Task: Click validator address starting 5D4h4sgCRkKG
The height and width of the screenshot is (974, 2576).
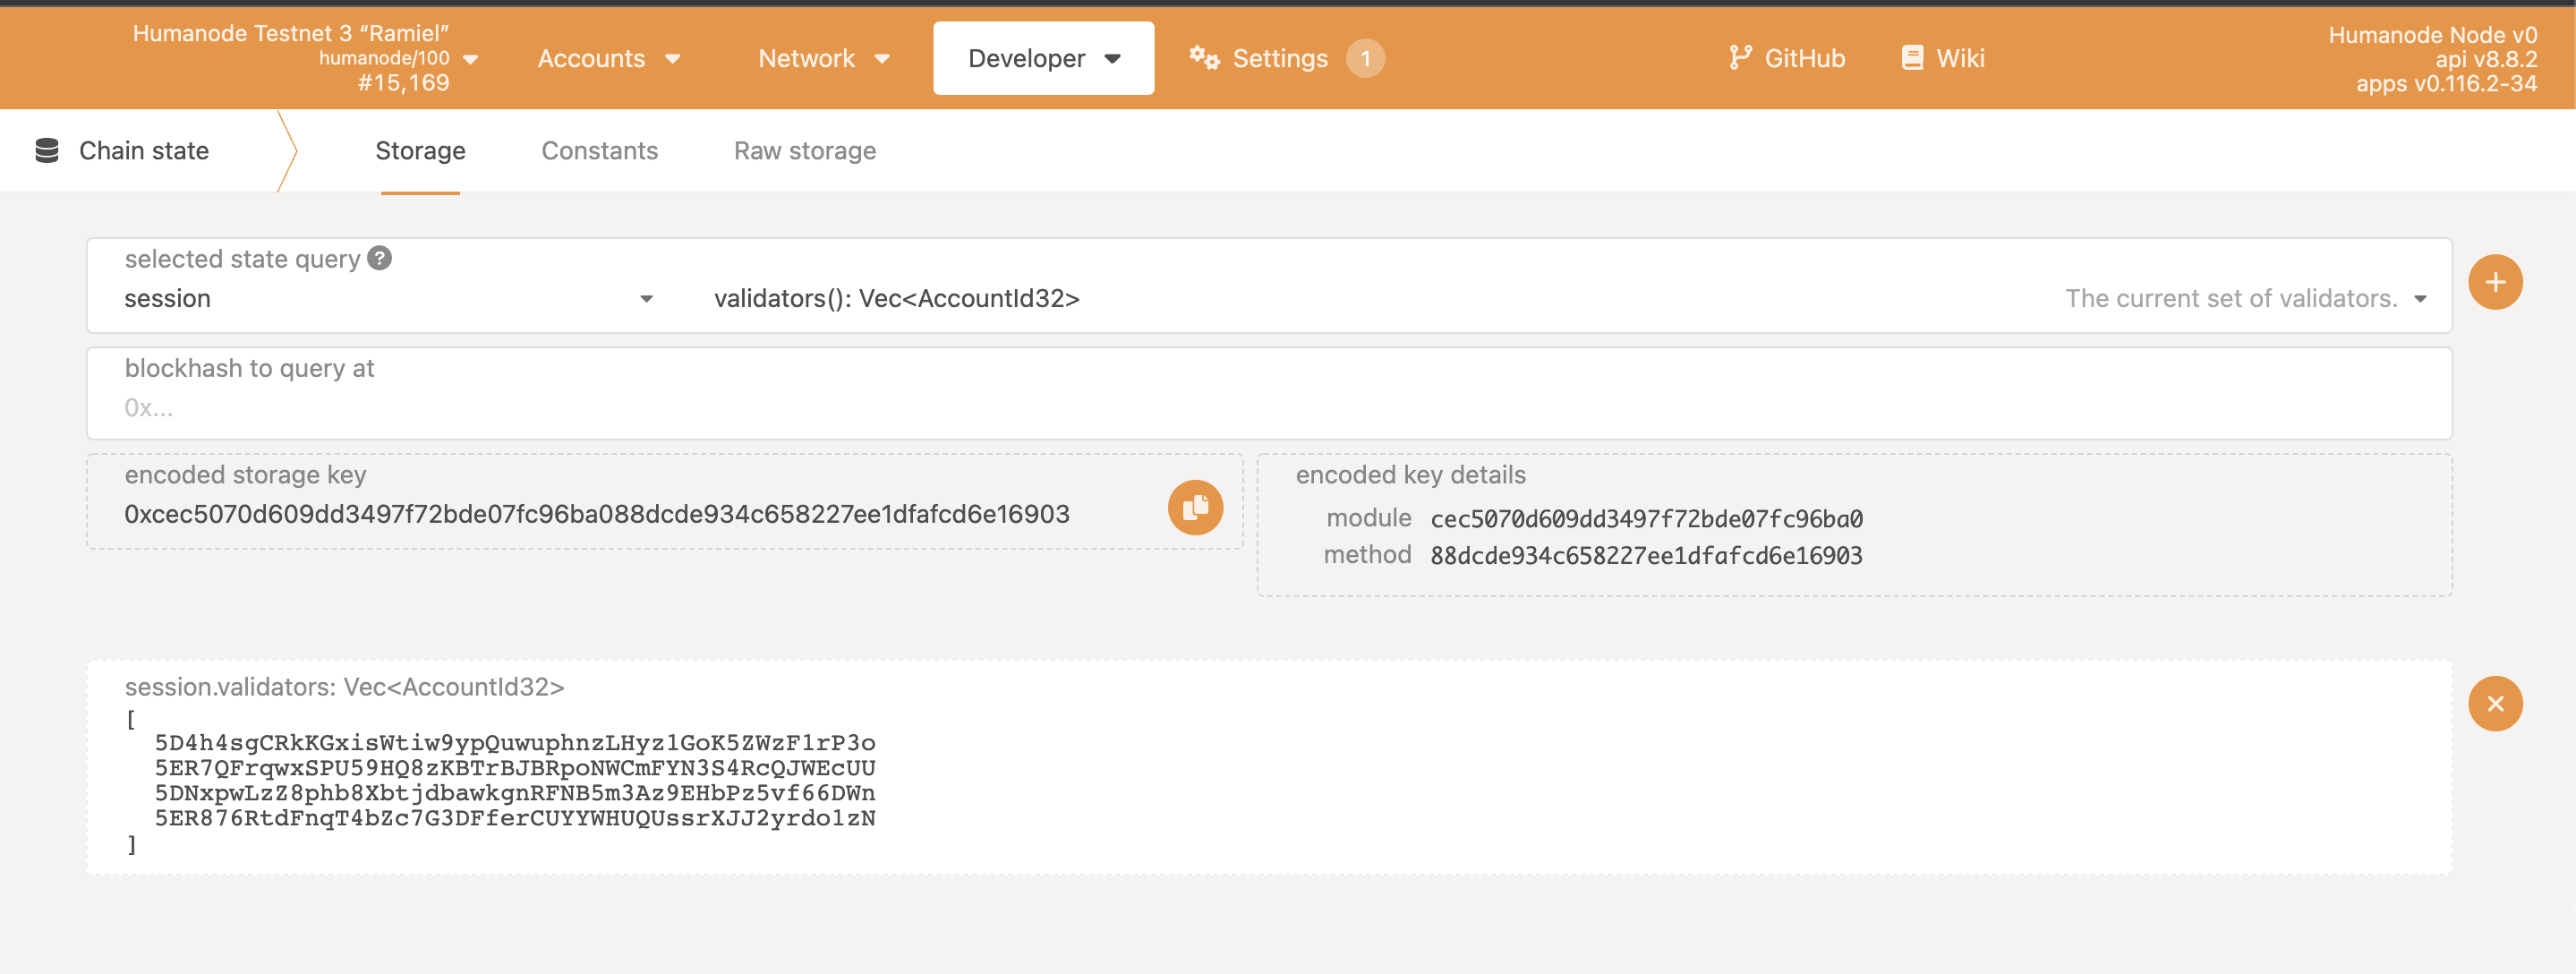Action: pyautogui.click(x=515, y=743)
